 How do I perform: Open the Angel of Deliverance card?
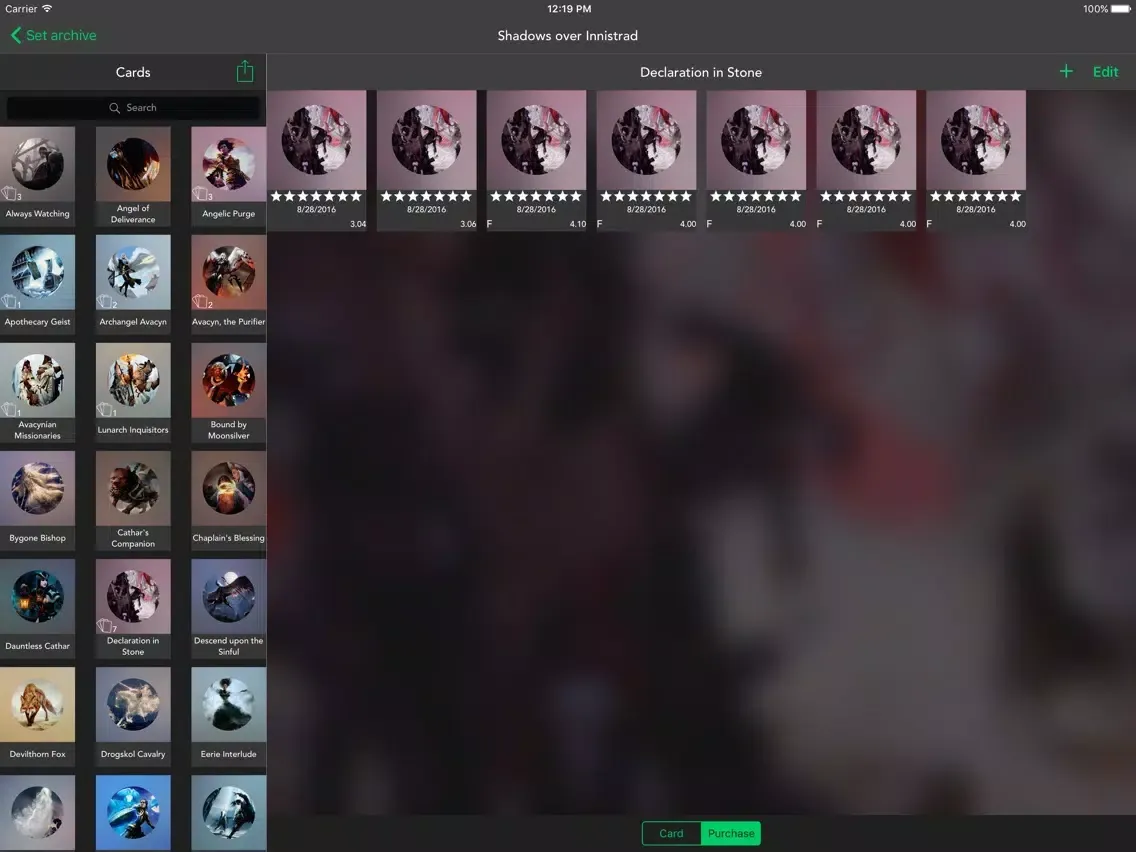[133, 176]
